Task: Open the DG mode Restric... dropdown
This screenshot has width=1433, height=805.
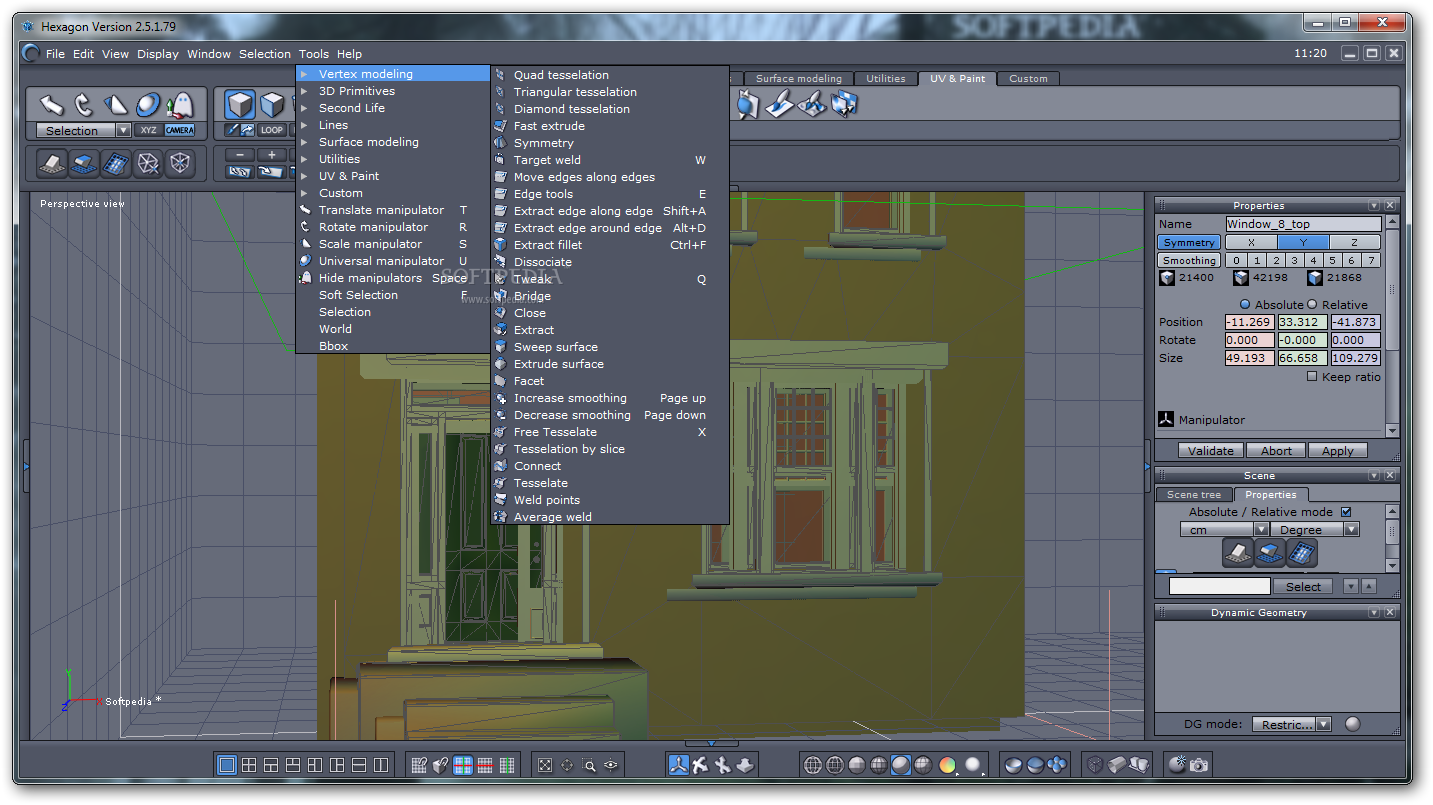Action: click(1324, 724)
